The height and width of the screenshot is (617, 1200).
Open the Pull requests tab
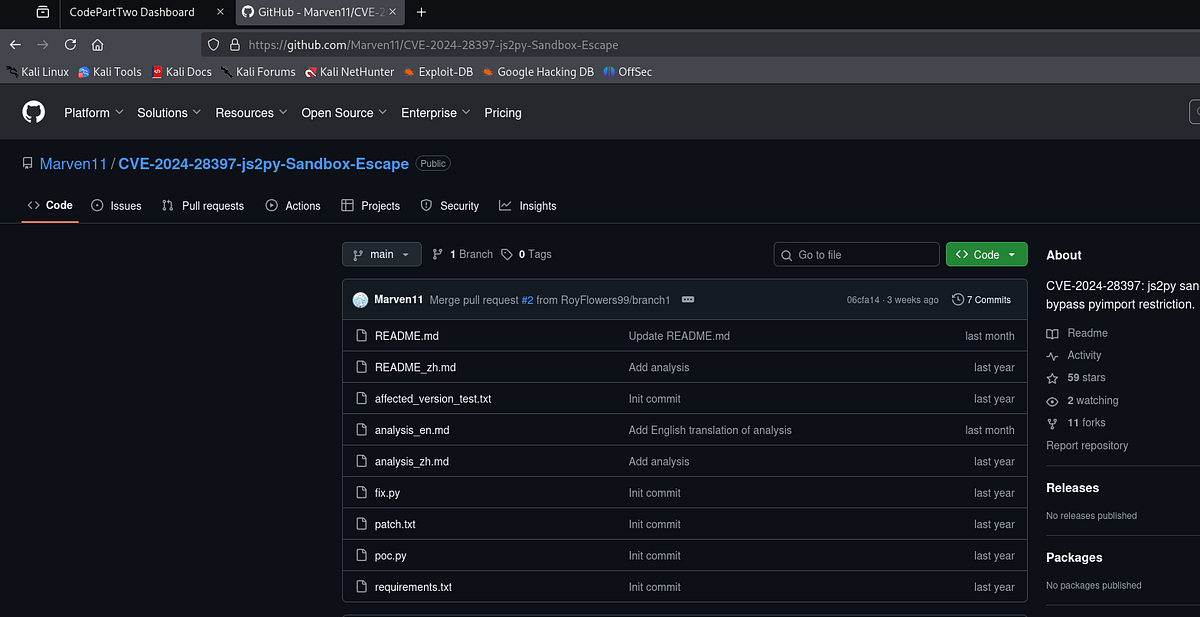coord(202,205)
